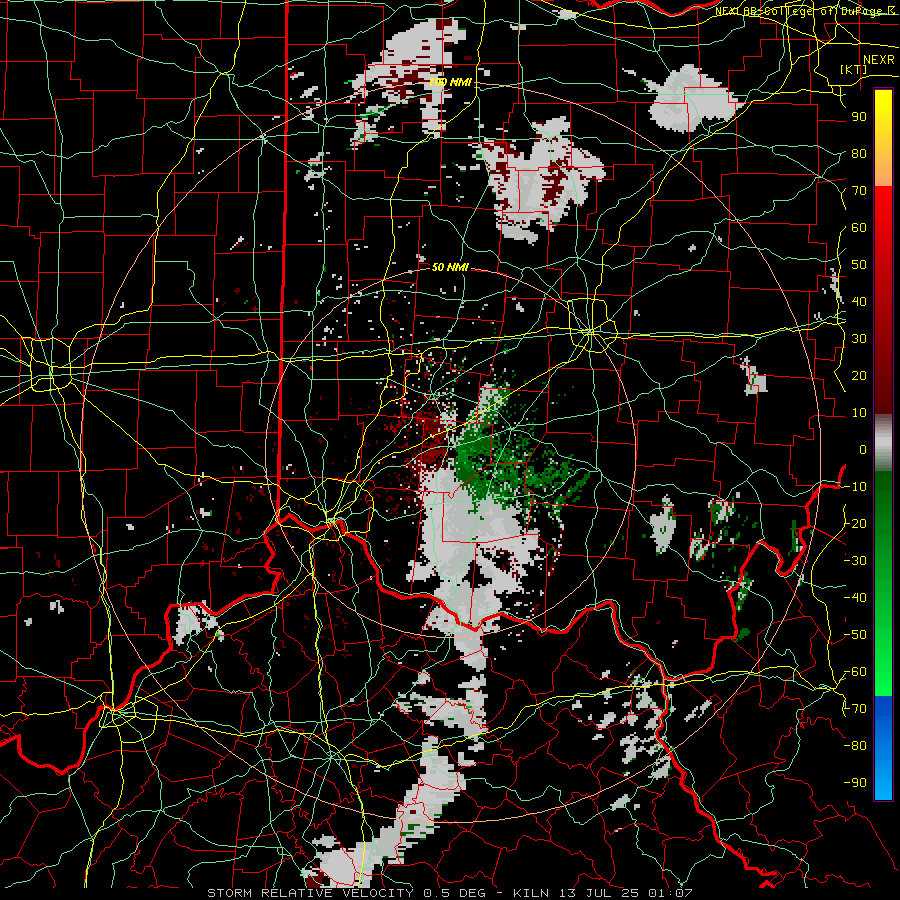Image resolution: width=900 pixels, height=900 pixels.
Task: Click the positive 30 scale label
Action: [x=859, y=339]
